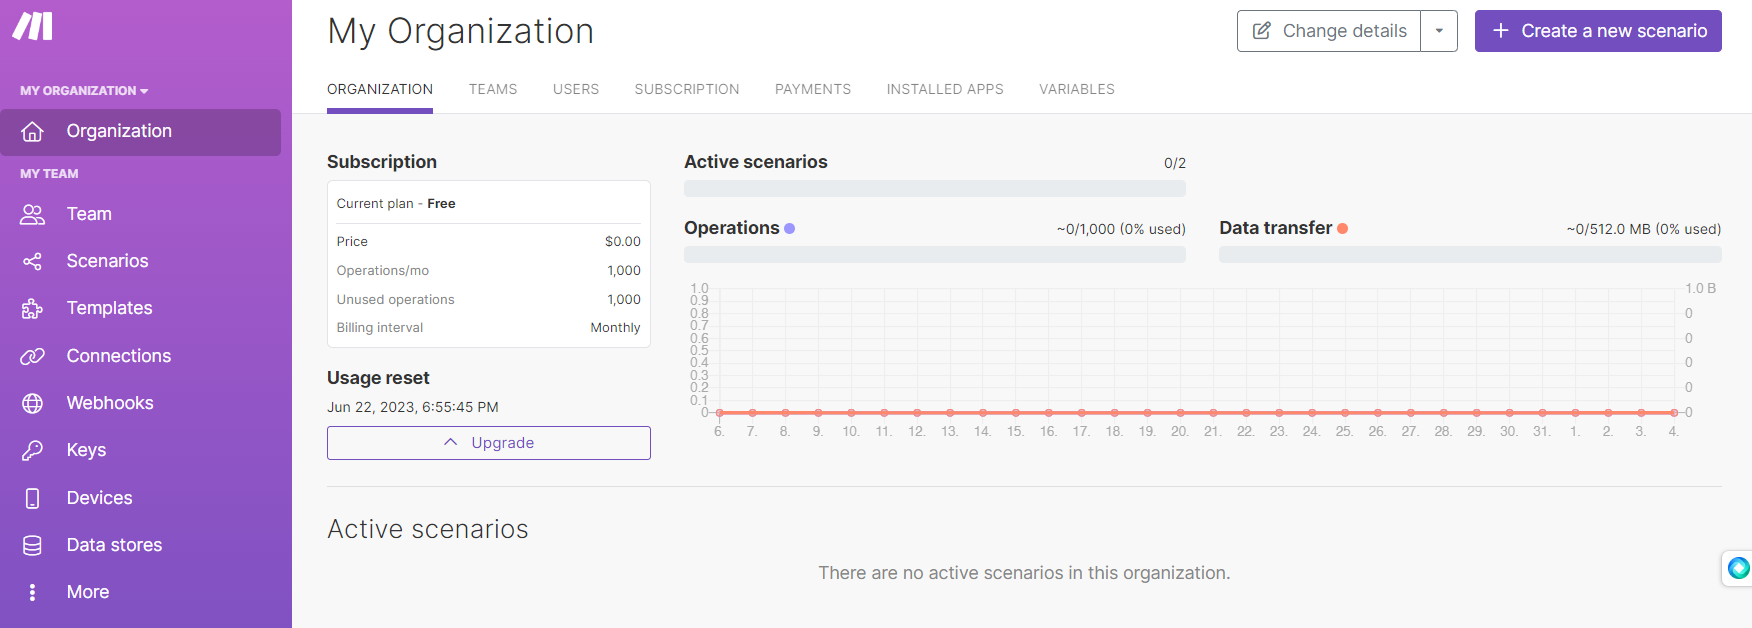Image resolution: width=1752 pixels, height=628 pixels.
Task: Click the Scenarios share icon
Action: (33, 261)
